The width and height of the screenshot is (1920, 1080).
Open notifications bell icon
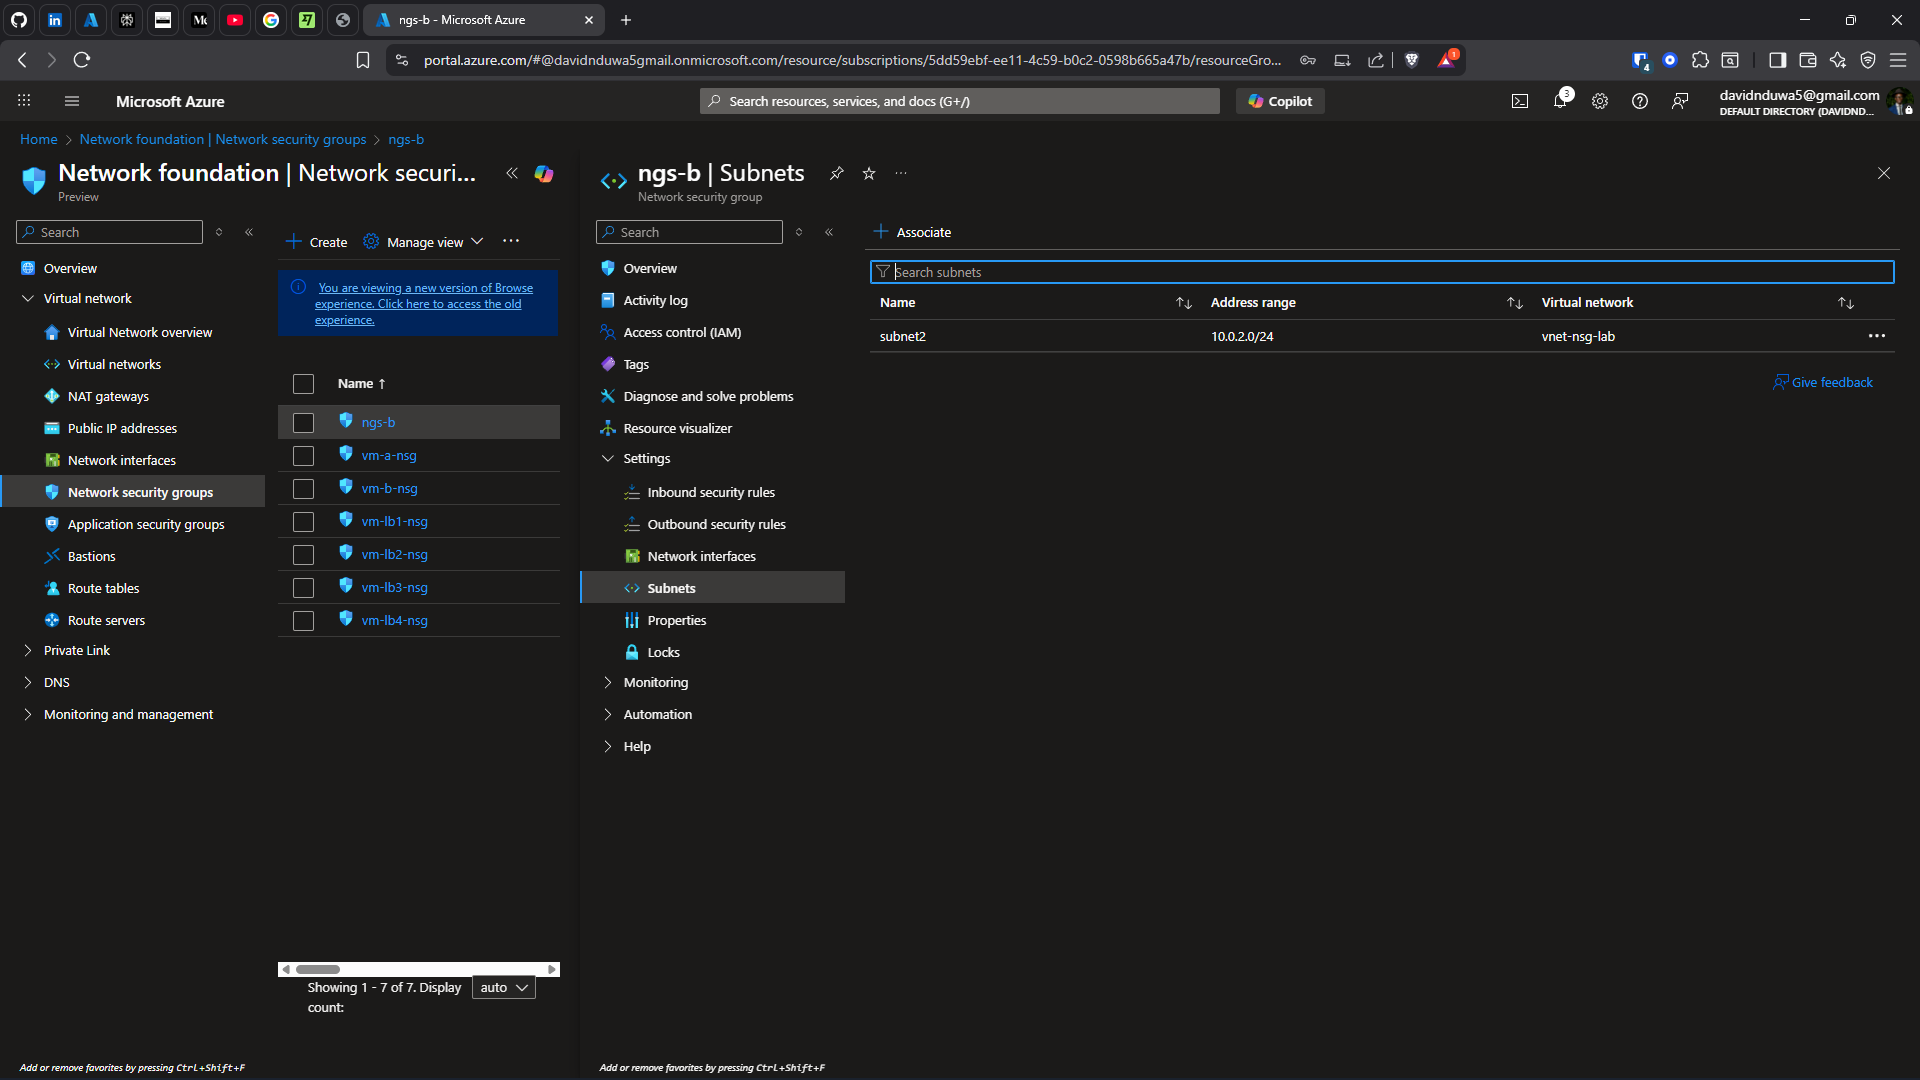click(1560, 100)
